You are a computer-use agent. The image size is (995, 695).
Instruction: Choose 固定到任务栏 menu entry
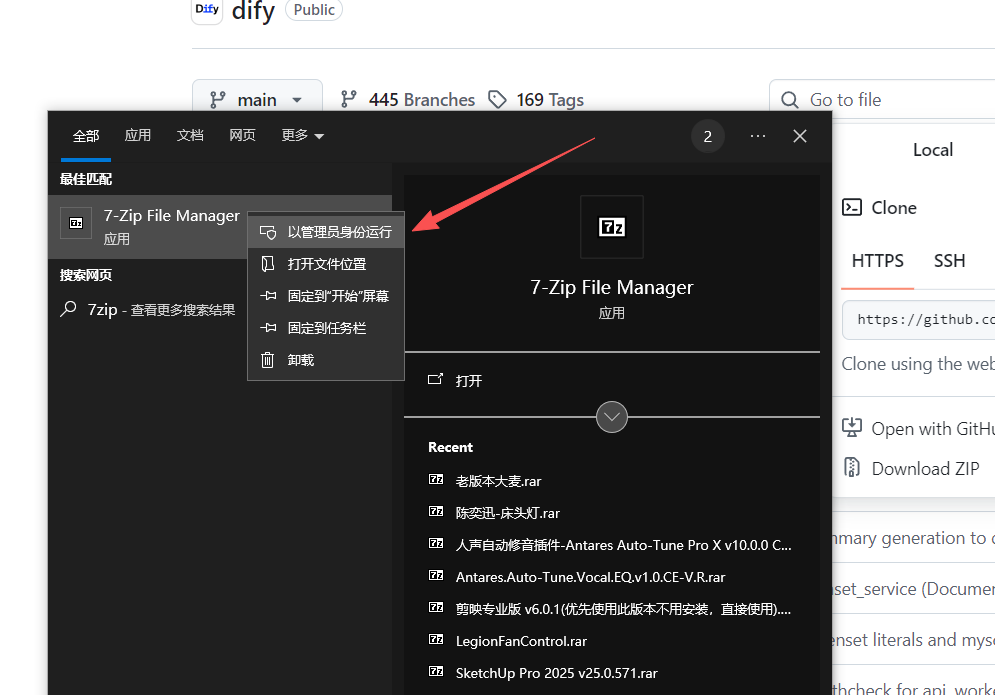click(326, 328)
